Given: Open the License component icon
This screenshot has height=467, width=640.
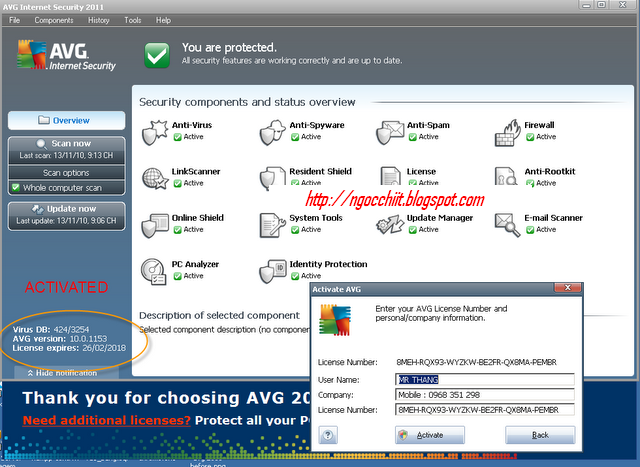Looking at the screenshot, I should point(391,176).
